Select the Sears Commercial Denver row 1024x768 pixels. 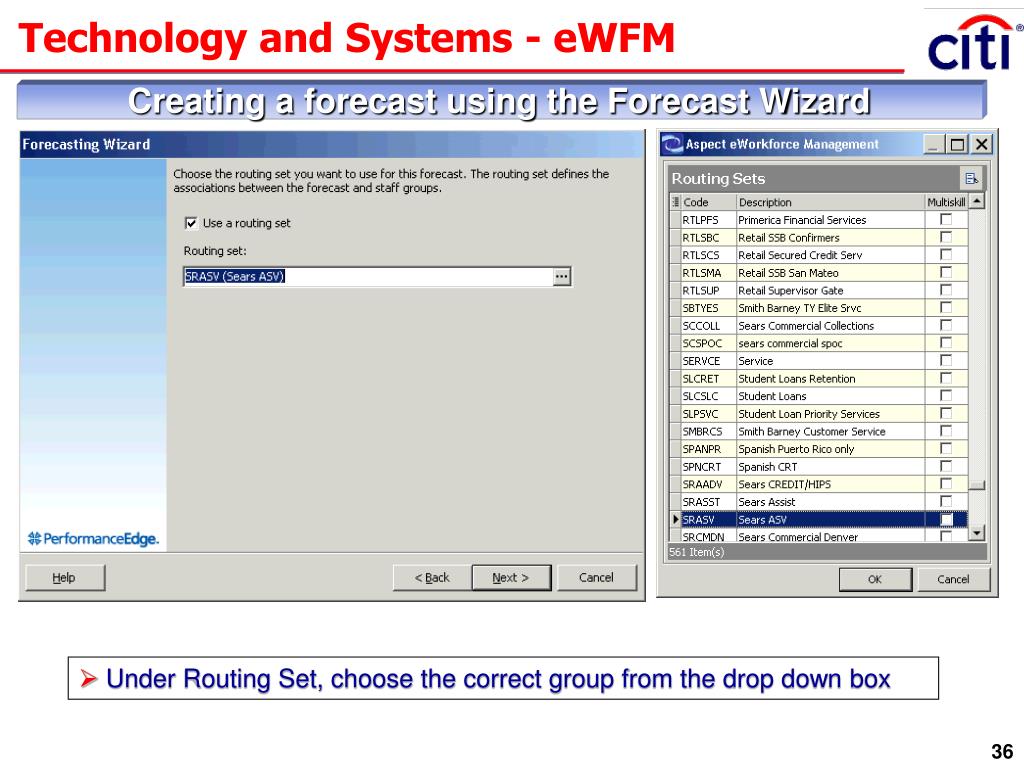(819, 536)
